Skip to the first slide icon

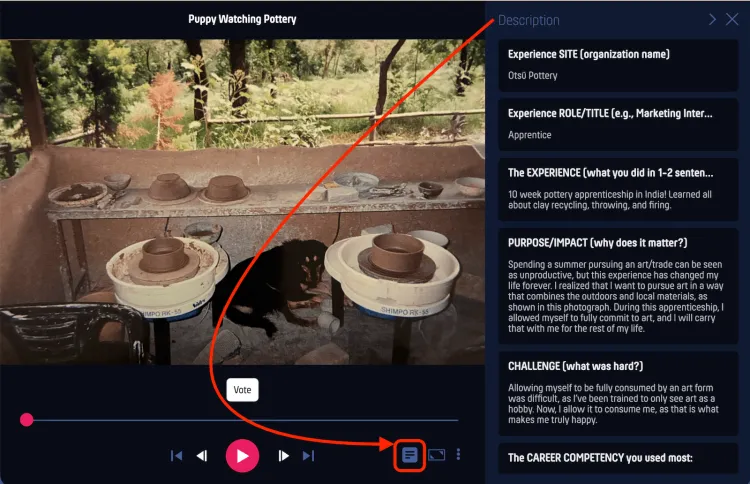(176, 456)
